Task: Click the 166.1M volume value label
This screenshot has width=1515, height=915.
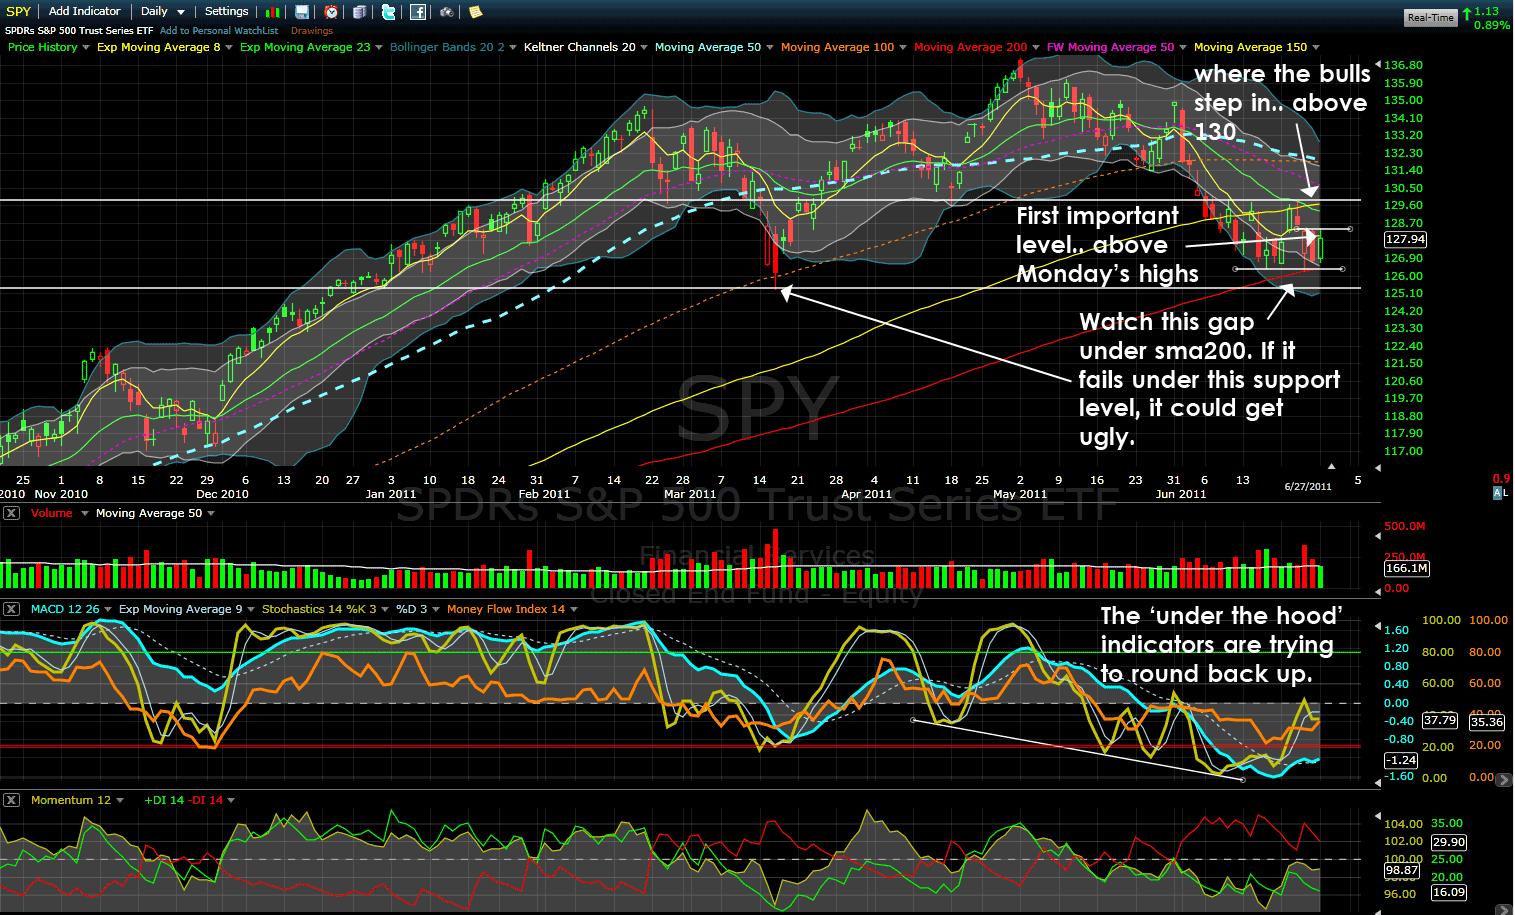Action: tap(1407, 568)
